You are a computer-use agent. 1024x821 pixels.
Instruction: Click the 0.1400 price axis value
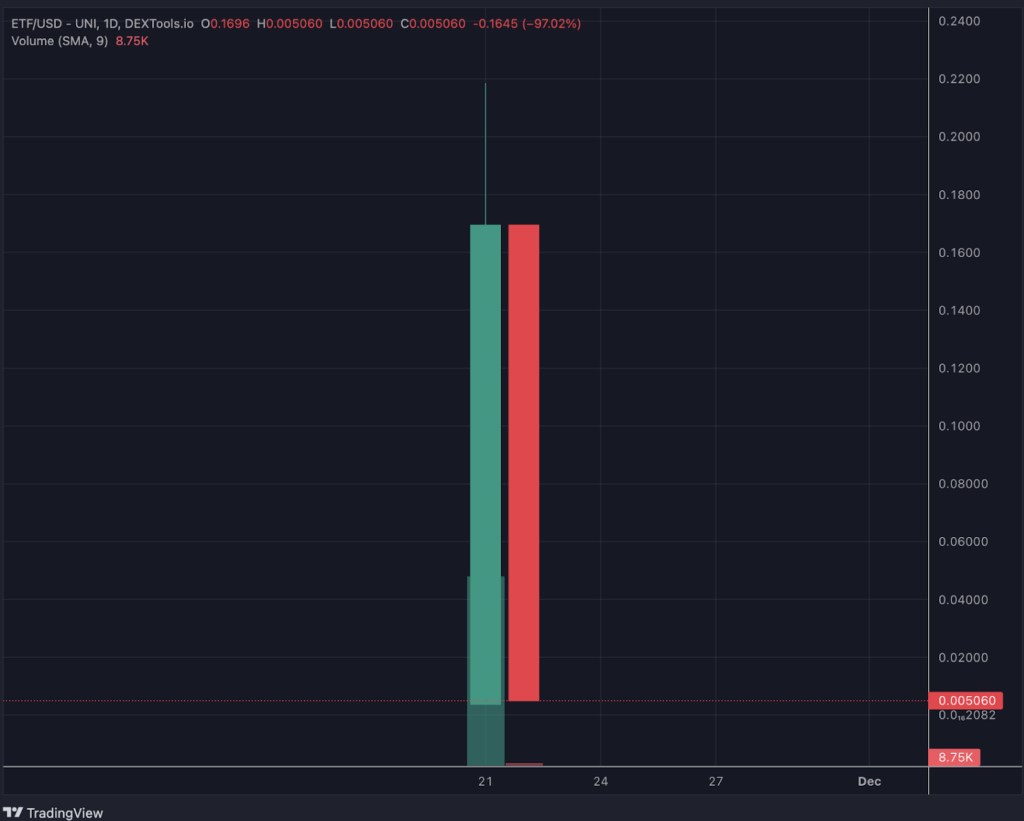coord(959,310)
